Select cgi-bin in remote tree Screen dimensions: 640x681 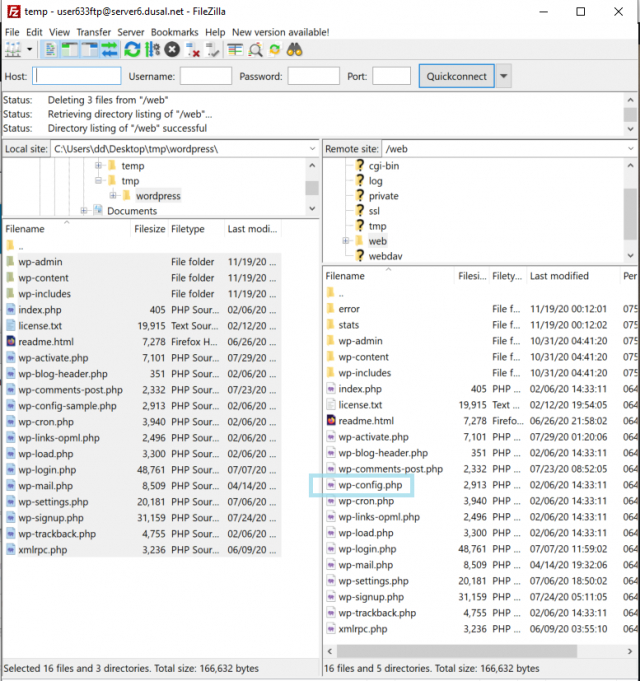(383, 166)
